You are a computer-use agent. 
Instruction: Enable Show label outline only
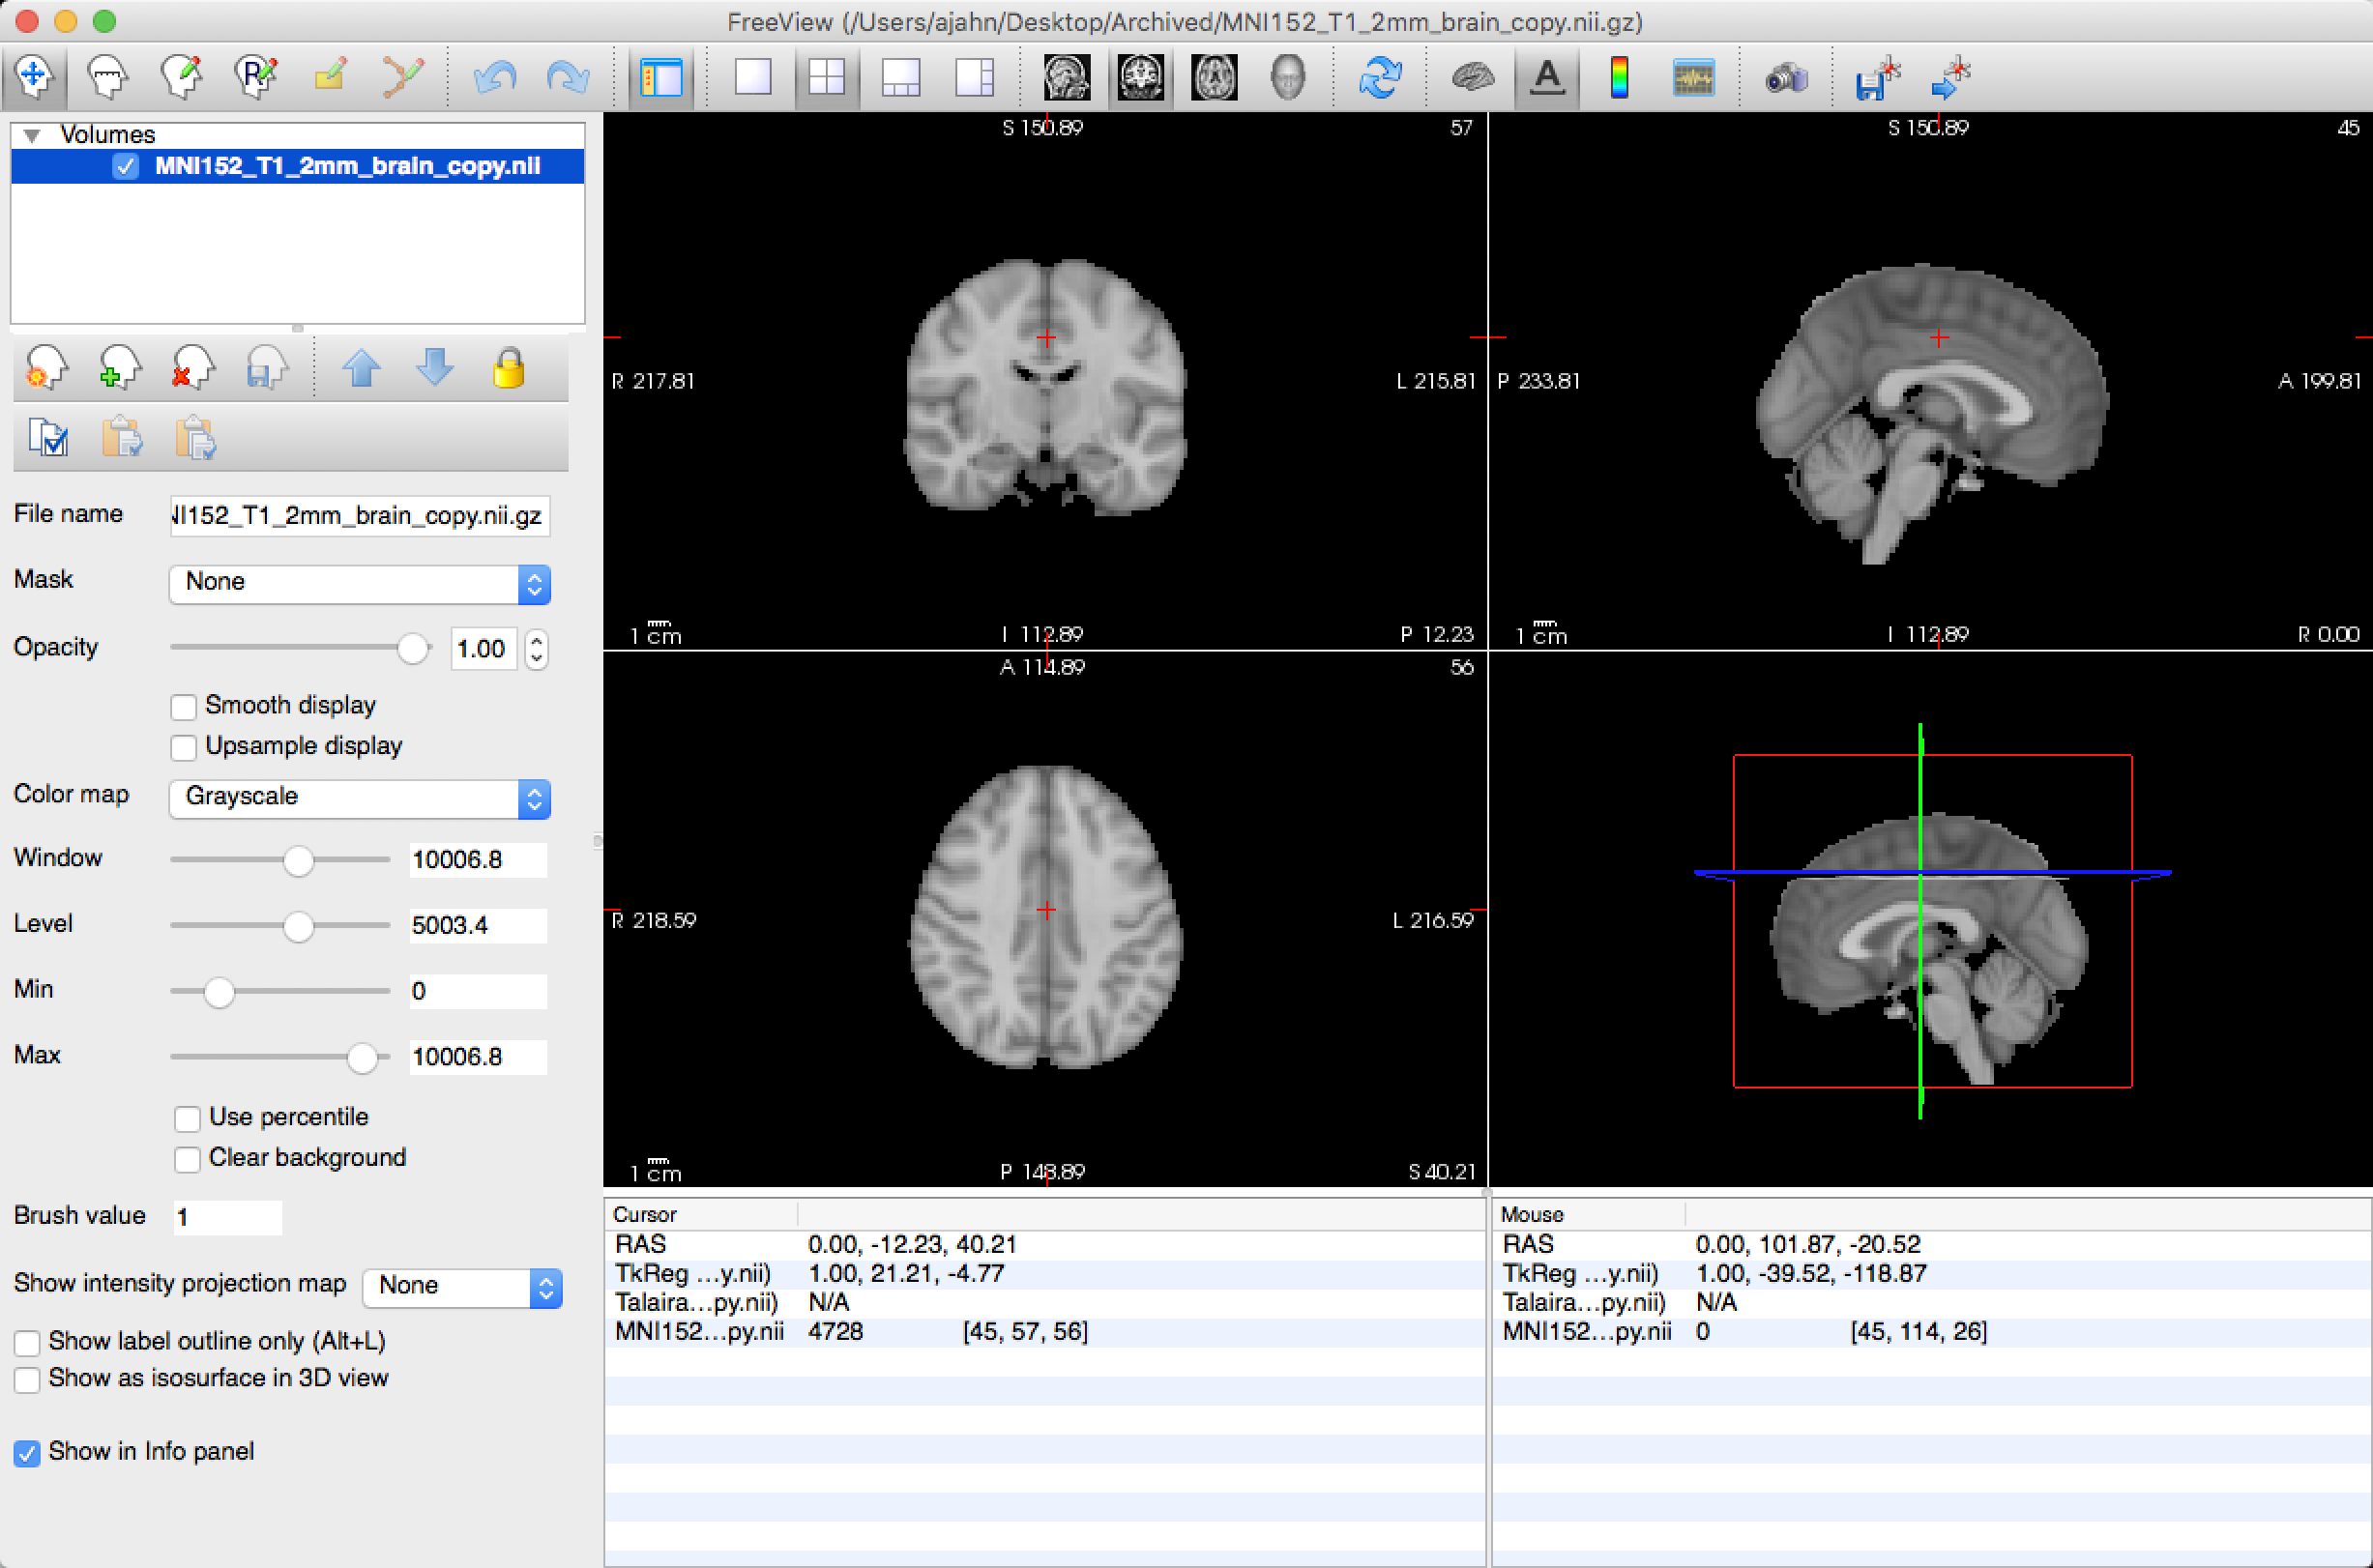27,1343
